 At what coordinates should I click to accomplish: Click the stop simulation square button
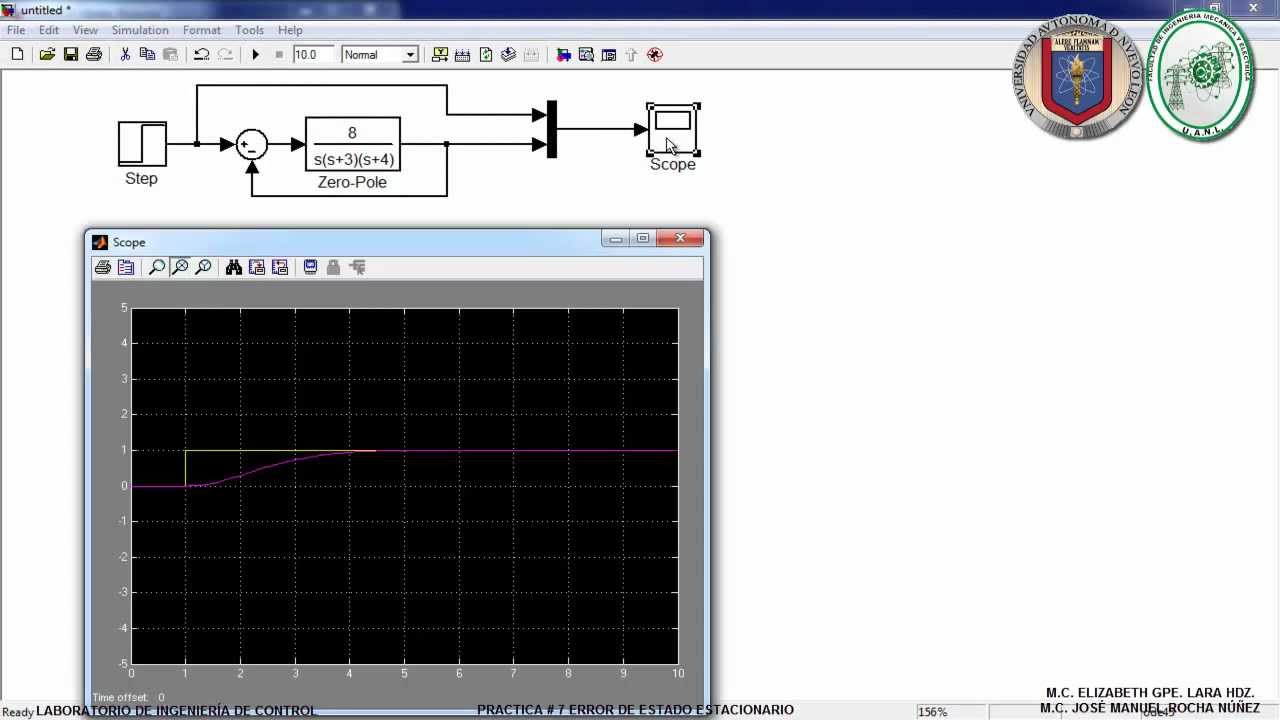tap(279, 55)
